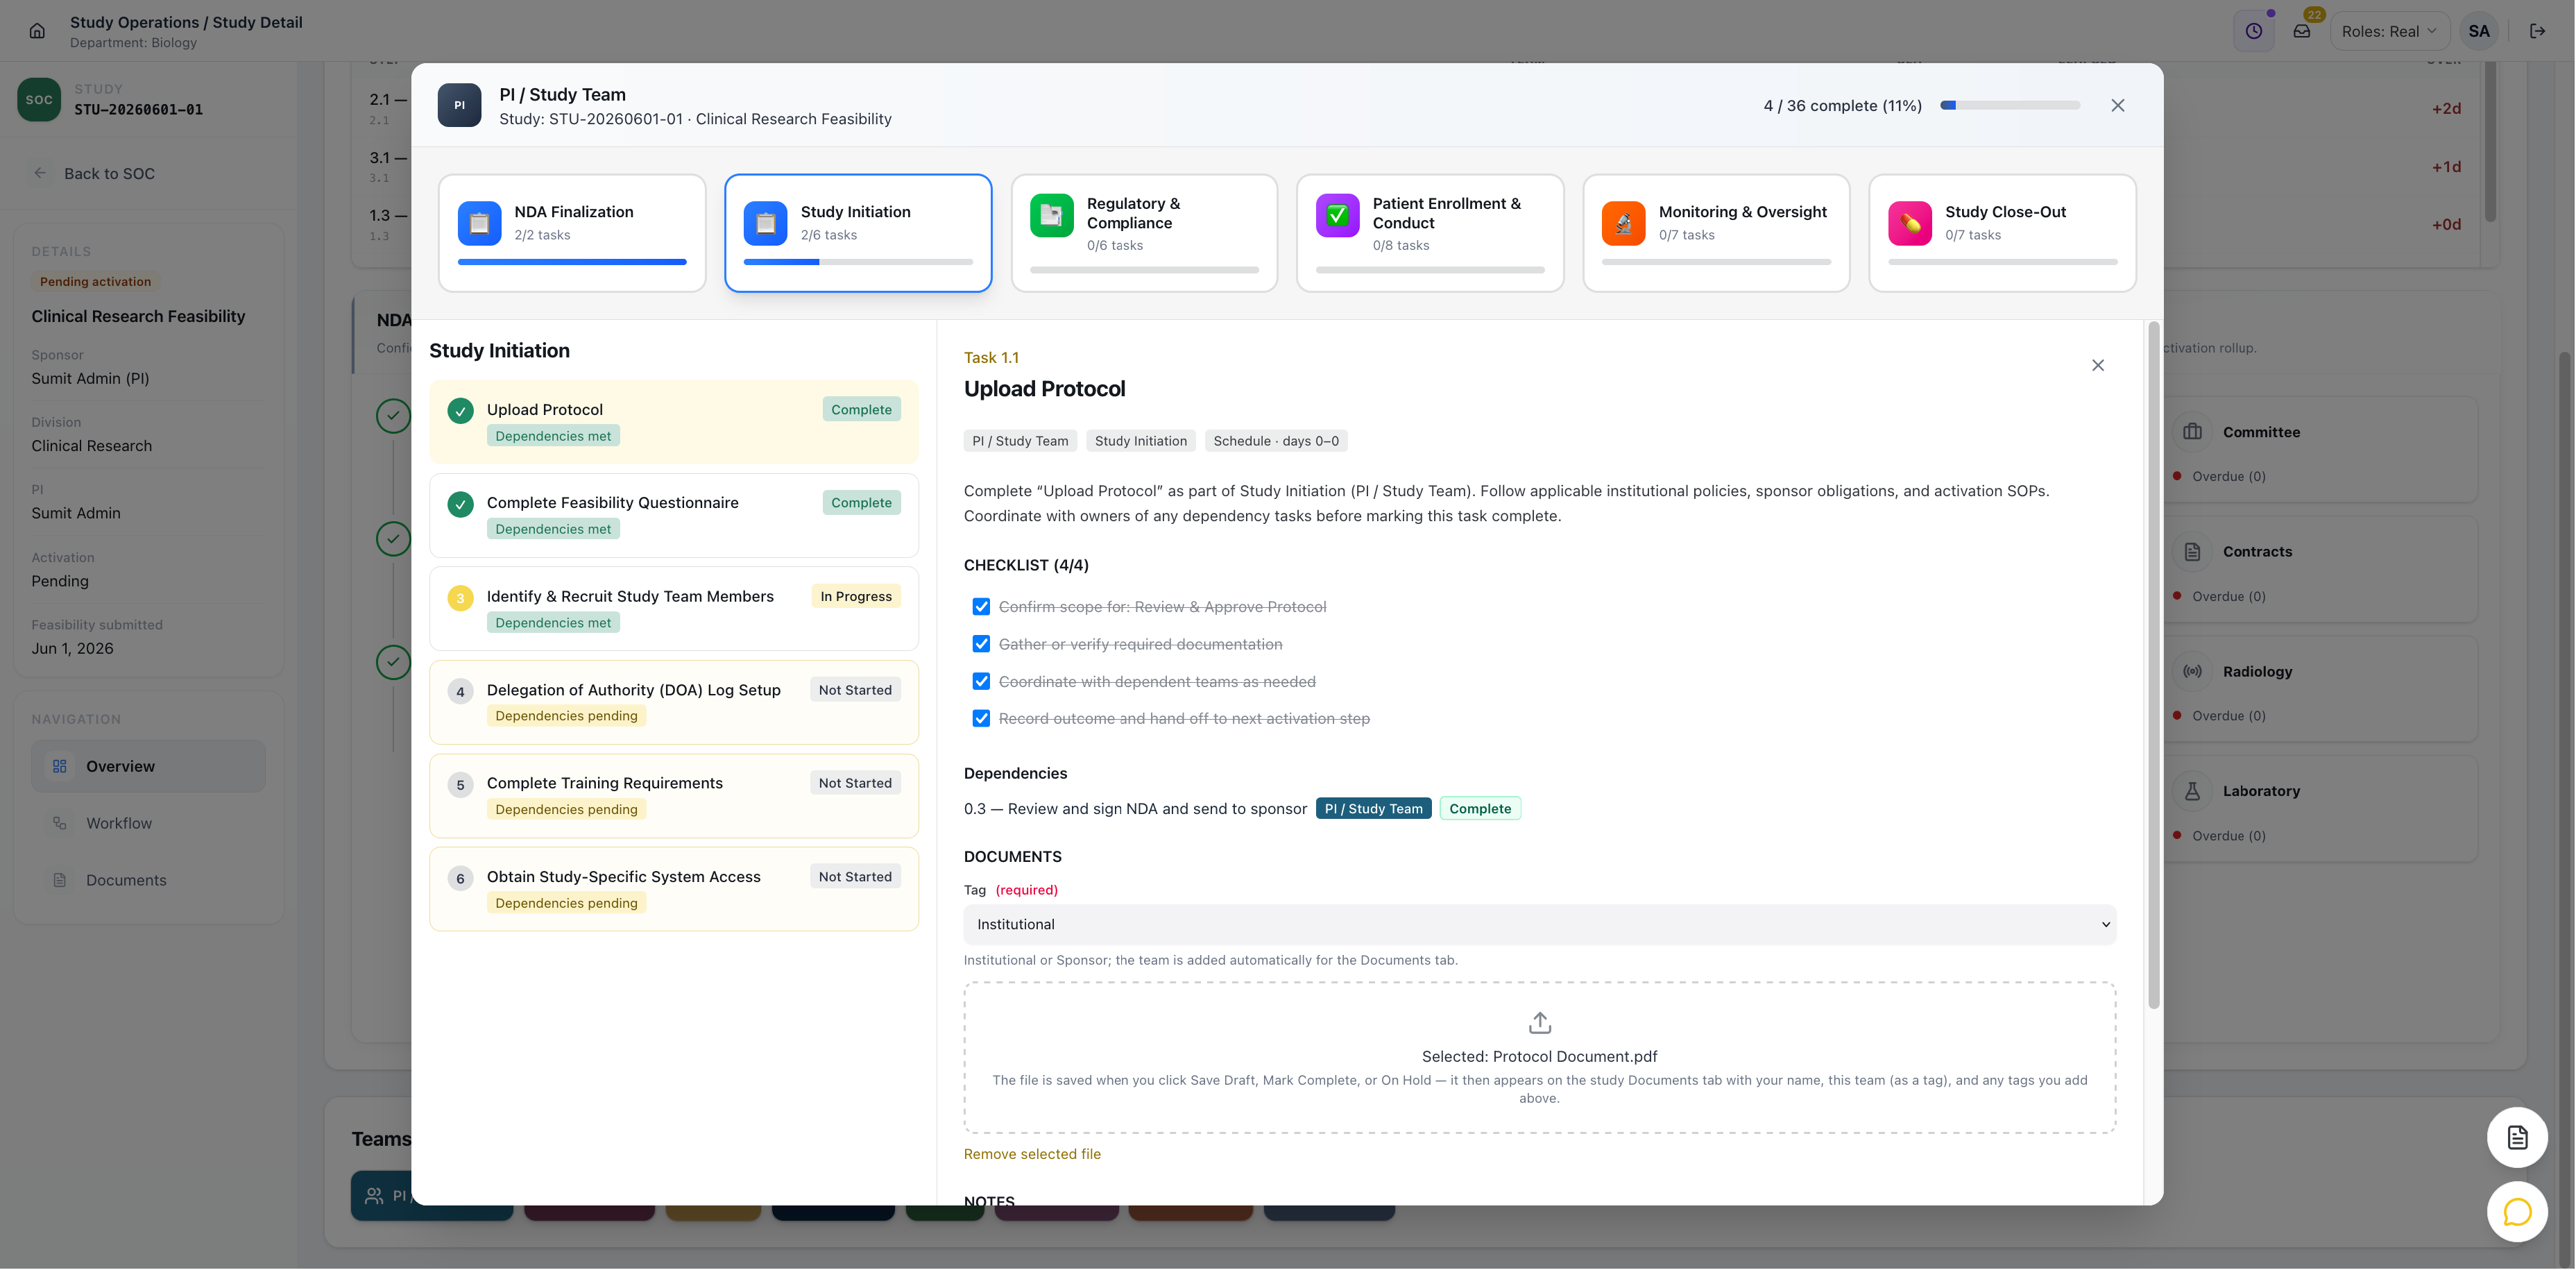
Task: Click the green check by Complete Feasibility Questionnaire
Action: [x=460, y=504]
